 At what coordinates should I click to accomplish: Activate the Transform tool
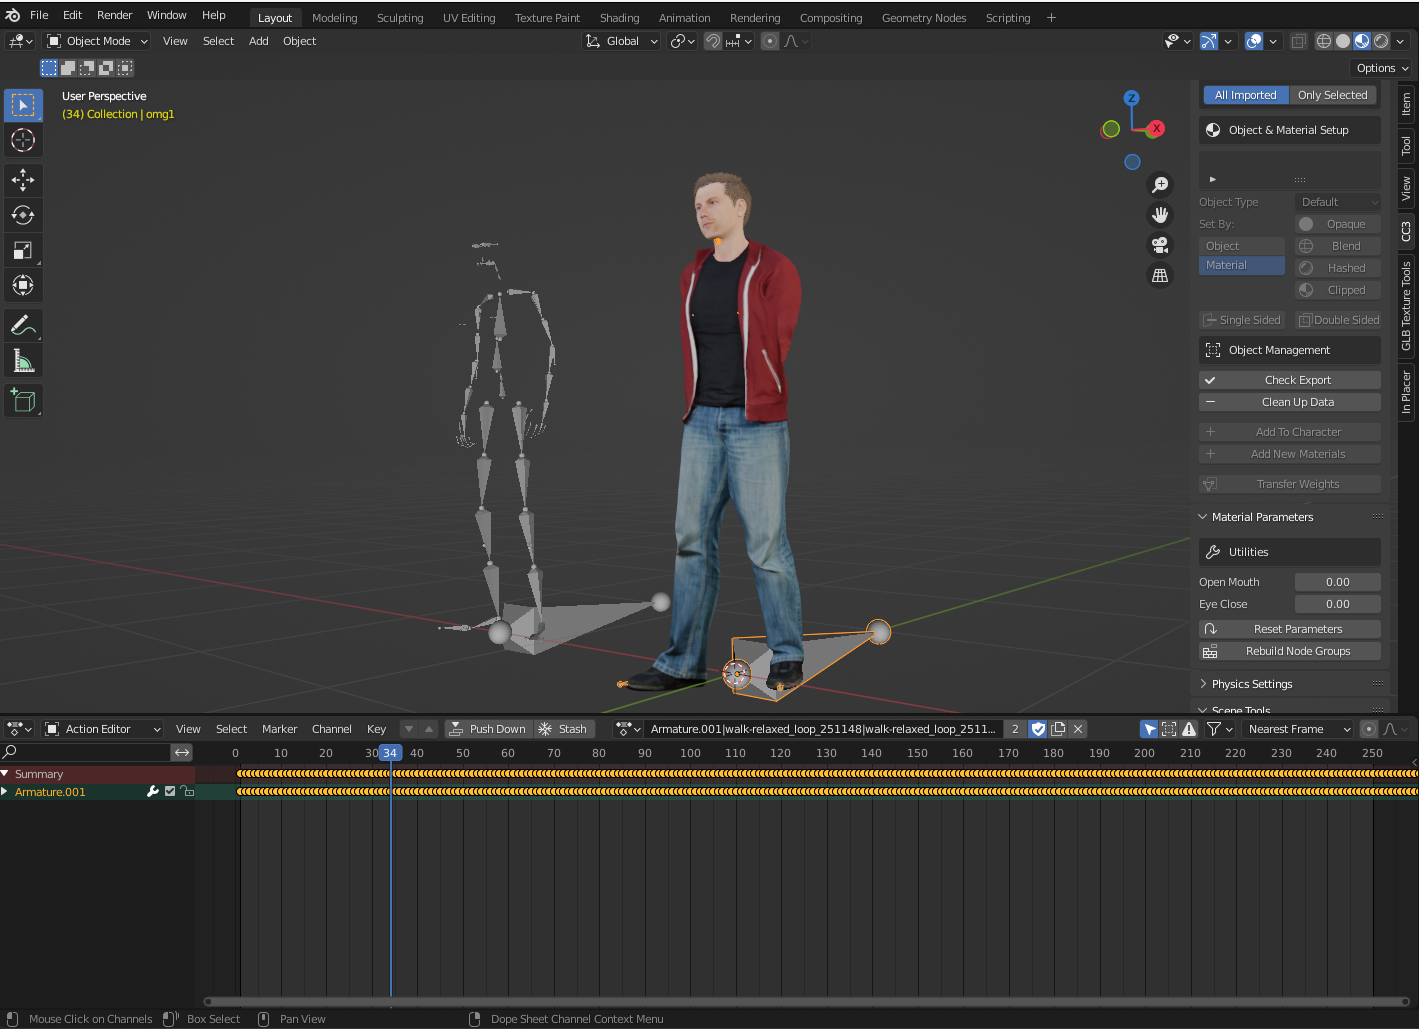(x=23, y=285)
